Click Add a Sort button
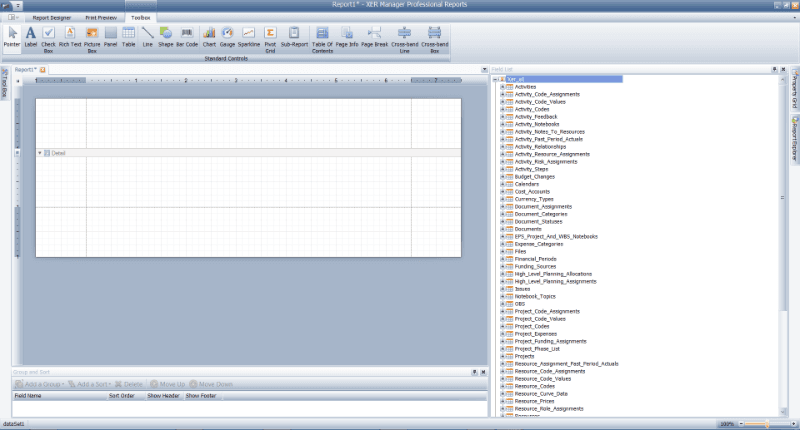 (89, 384)
